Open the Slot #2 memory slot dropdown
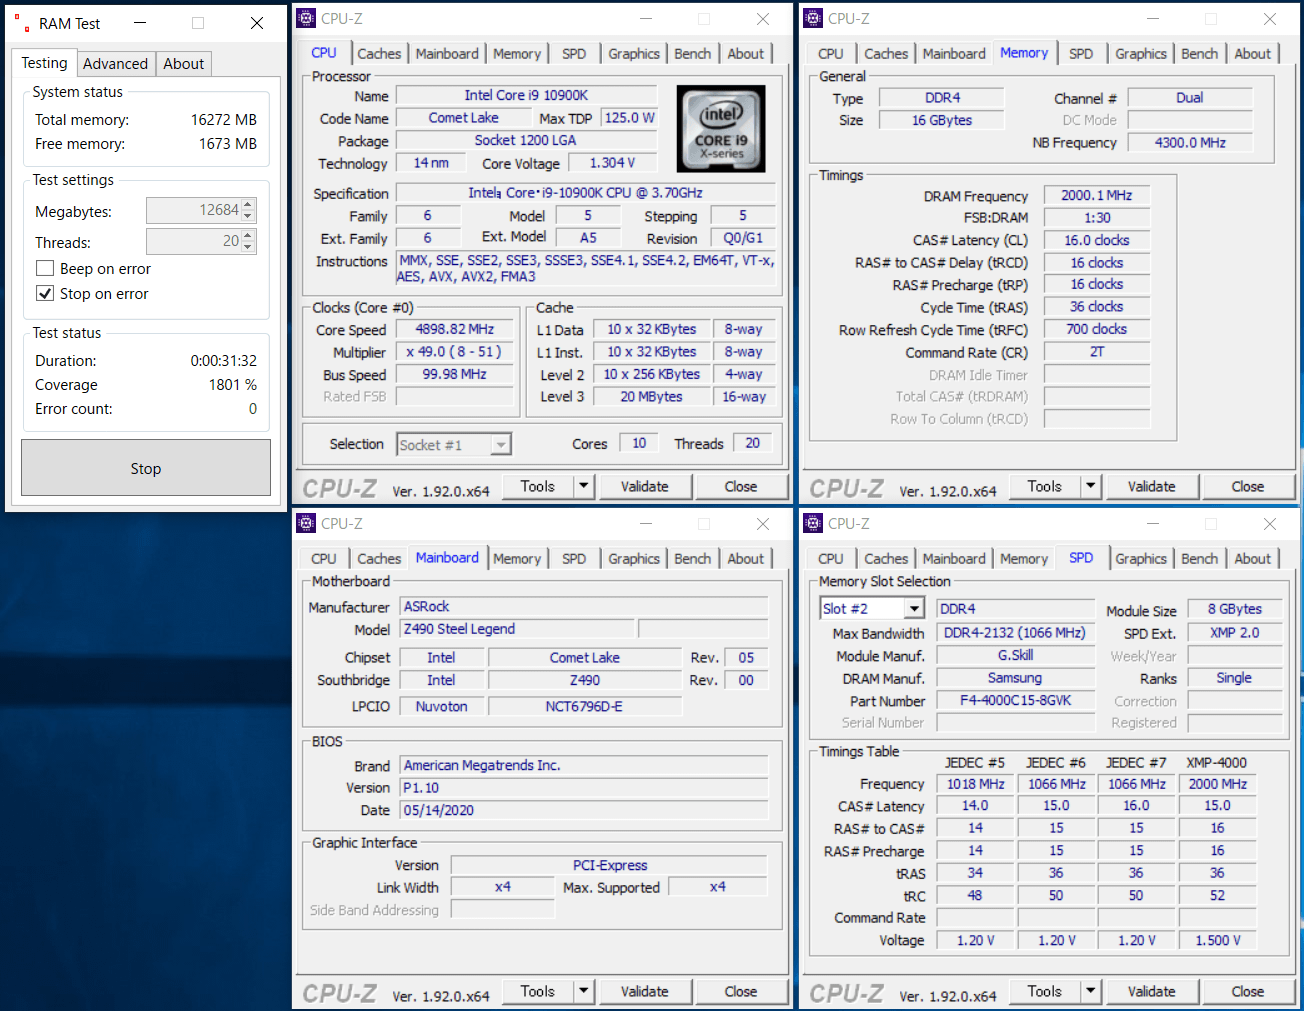Screen dimensions: 1304x1011 pyautogui.click(x=914, y=608)
